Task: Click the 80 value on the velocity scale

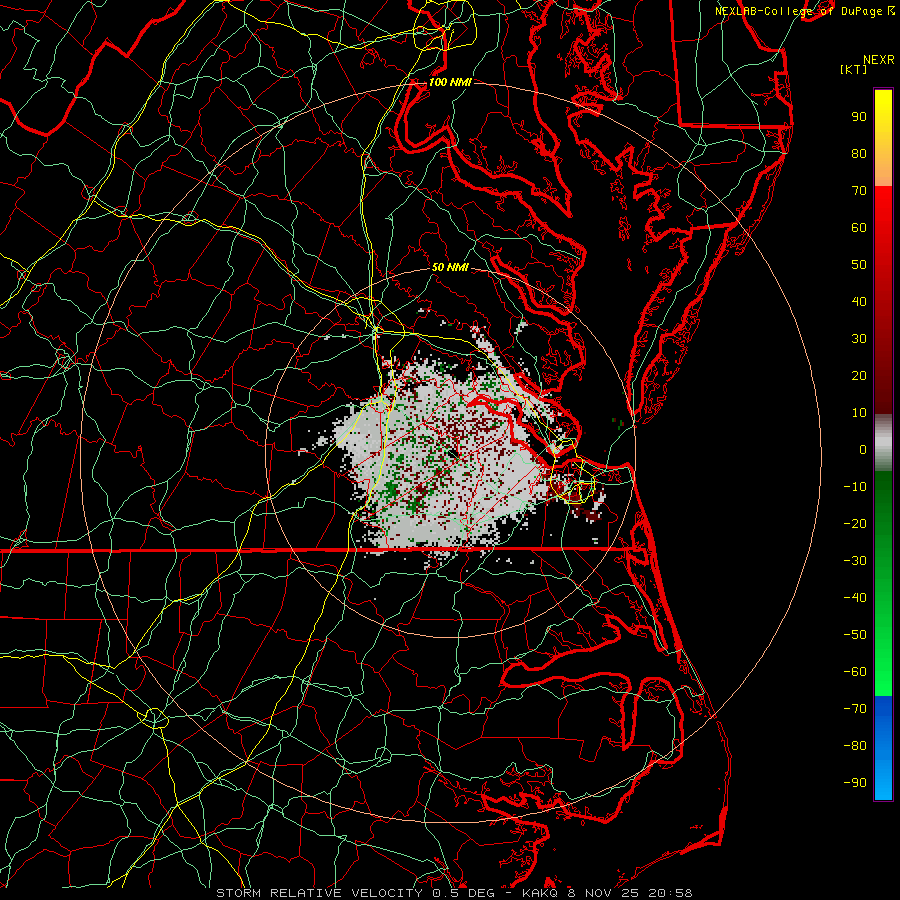Action: 859,154
